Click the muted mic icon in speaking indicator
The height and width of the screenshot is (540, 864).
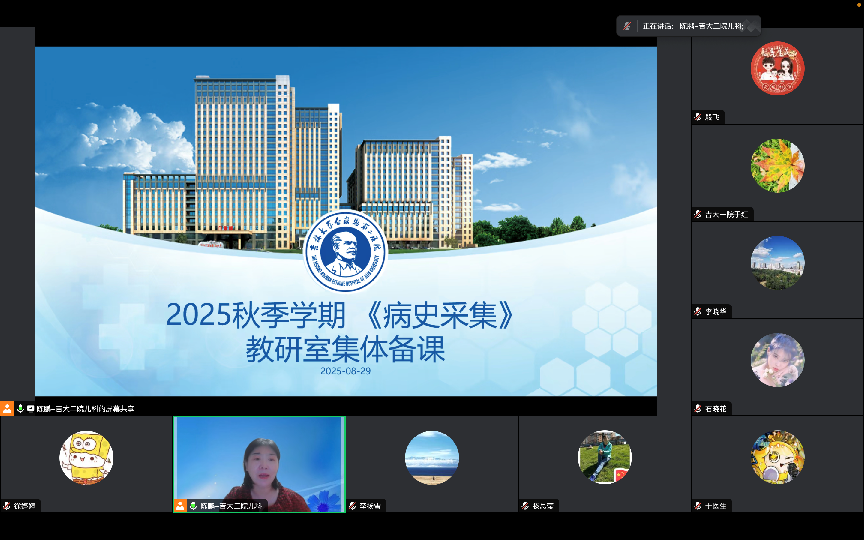[x=627, y=26]
